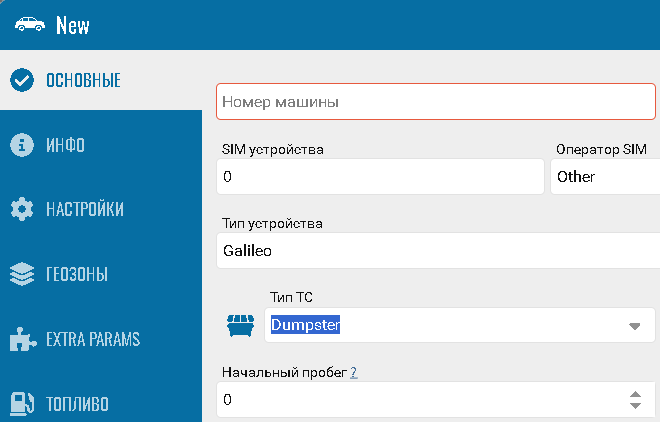
Task: Click the Начальный пробег value field
Action: click(415, 400)
